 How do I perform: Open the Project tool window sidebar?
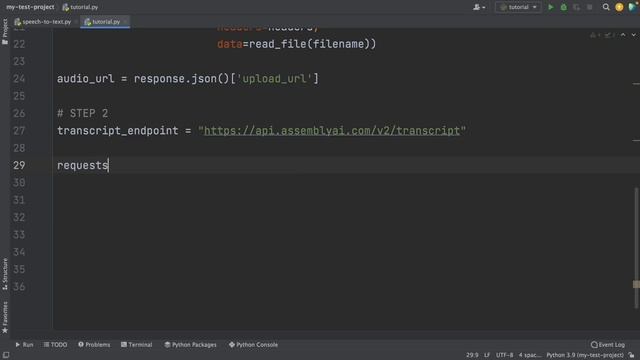pos(5,31)
